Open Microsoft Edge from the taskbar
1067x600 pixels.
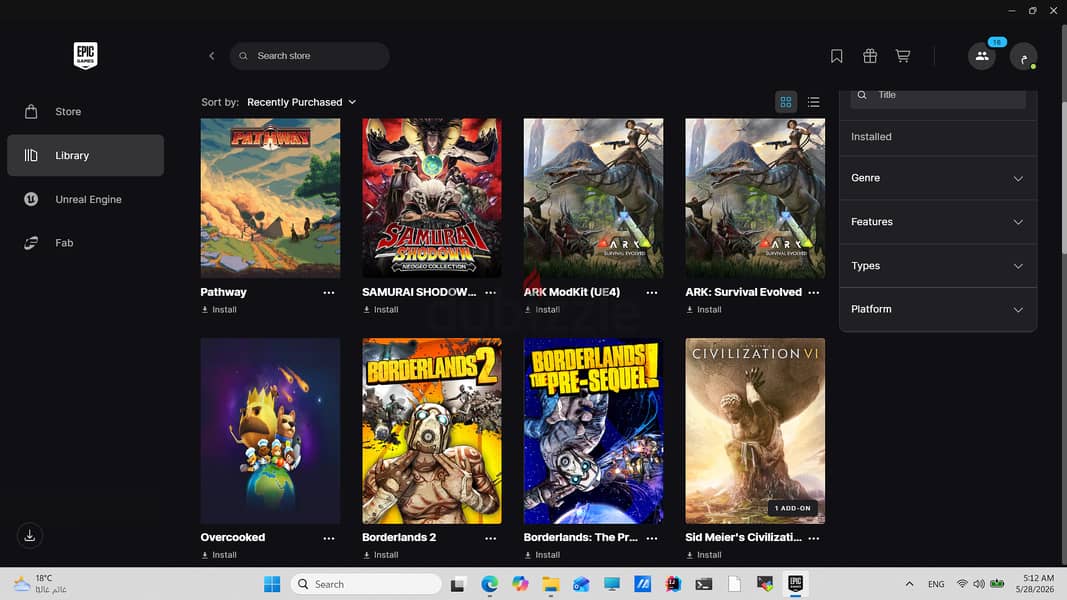point(489,584)
